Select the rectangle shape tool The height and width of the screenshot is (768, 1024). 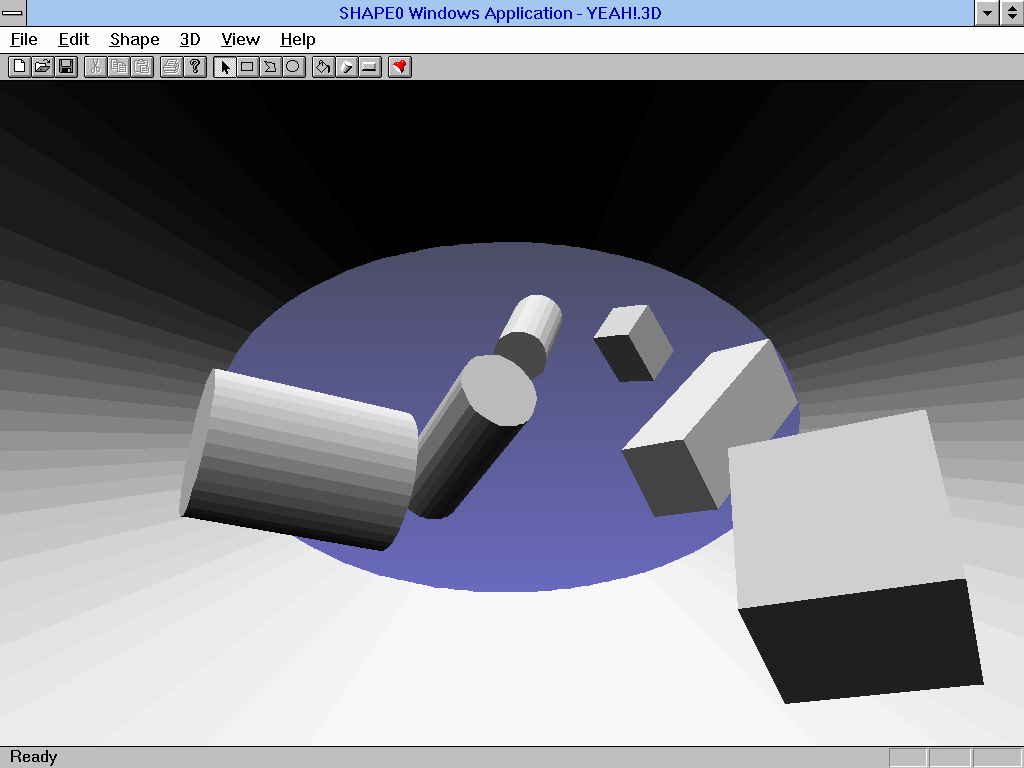point(248,67)
